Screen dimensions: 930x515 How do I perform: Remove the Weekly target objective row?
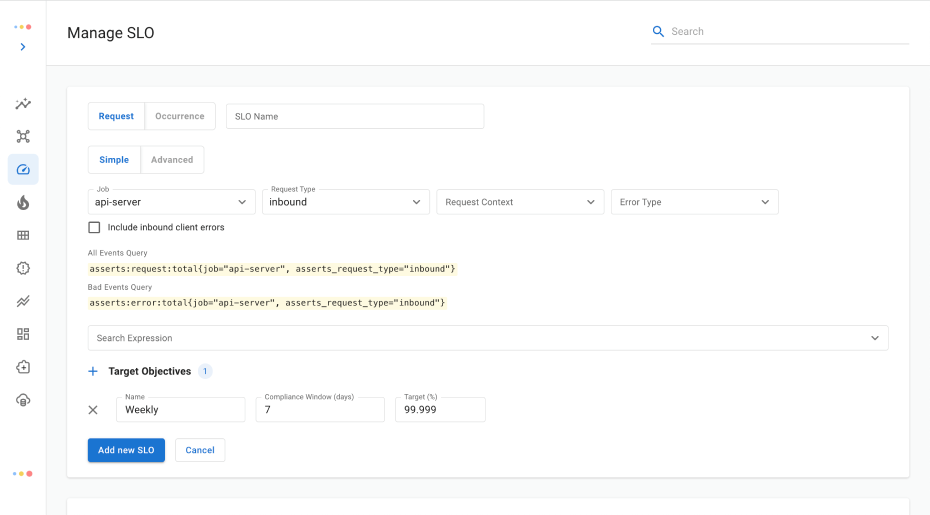[93, 410]
